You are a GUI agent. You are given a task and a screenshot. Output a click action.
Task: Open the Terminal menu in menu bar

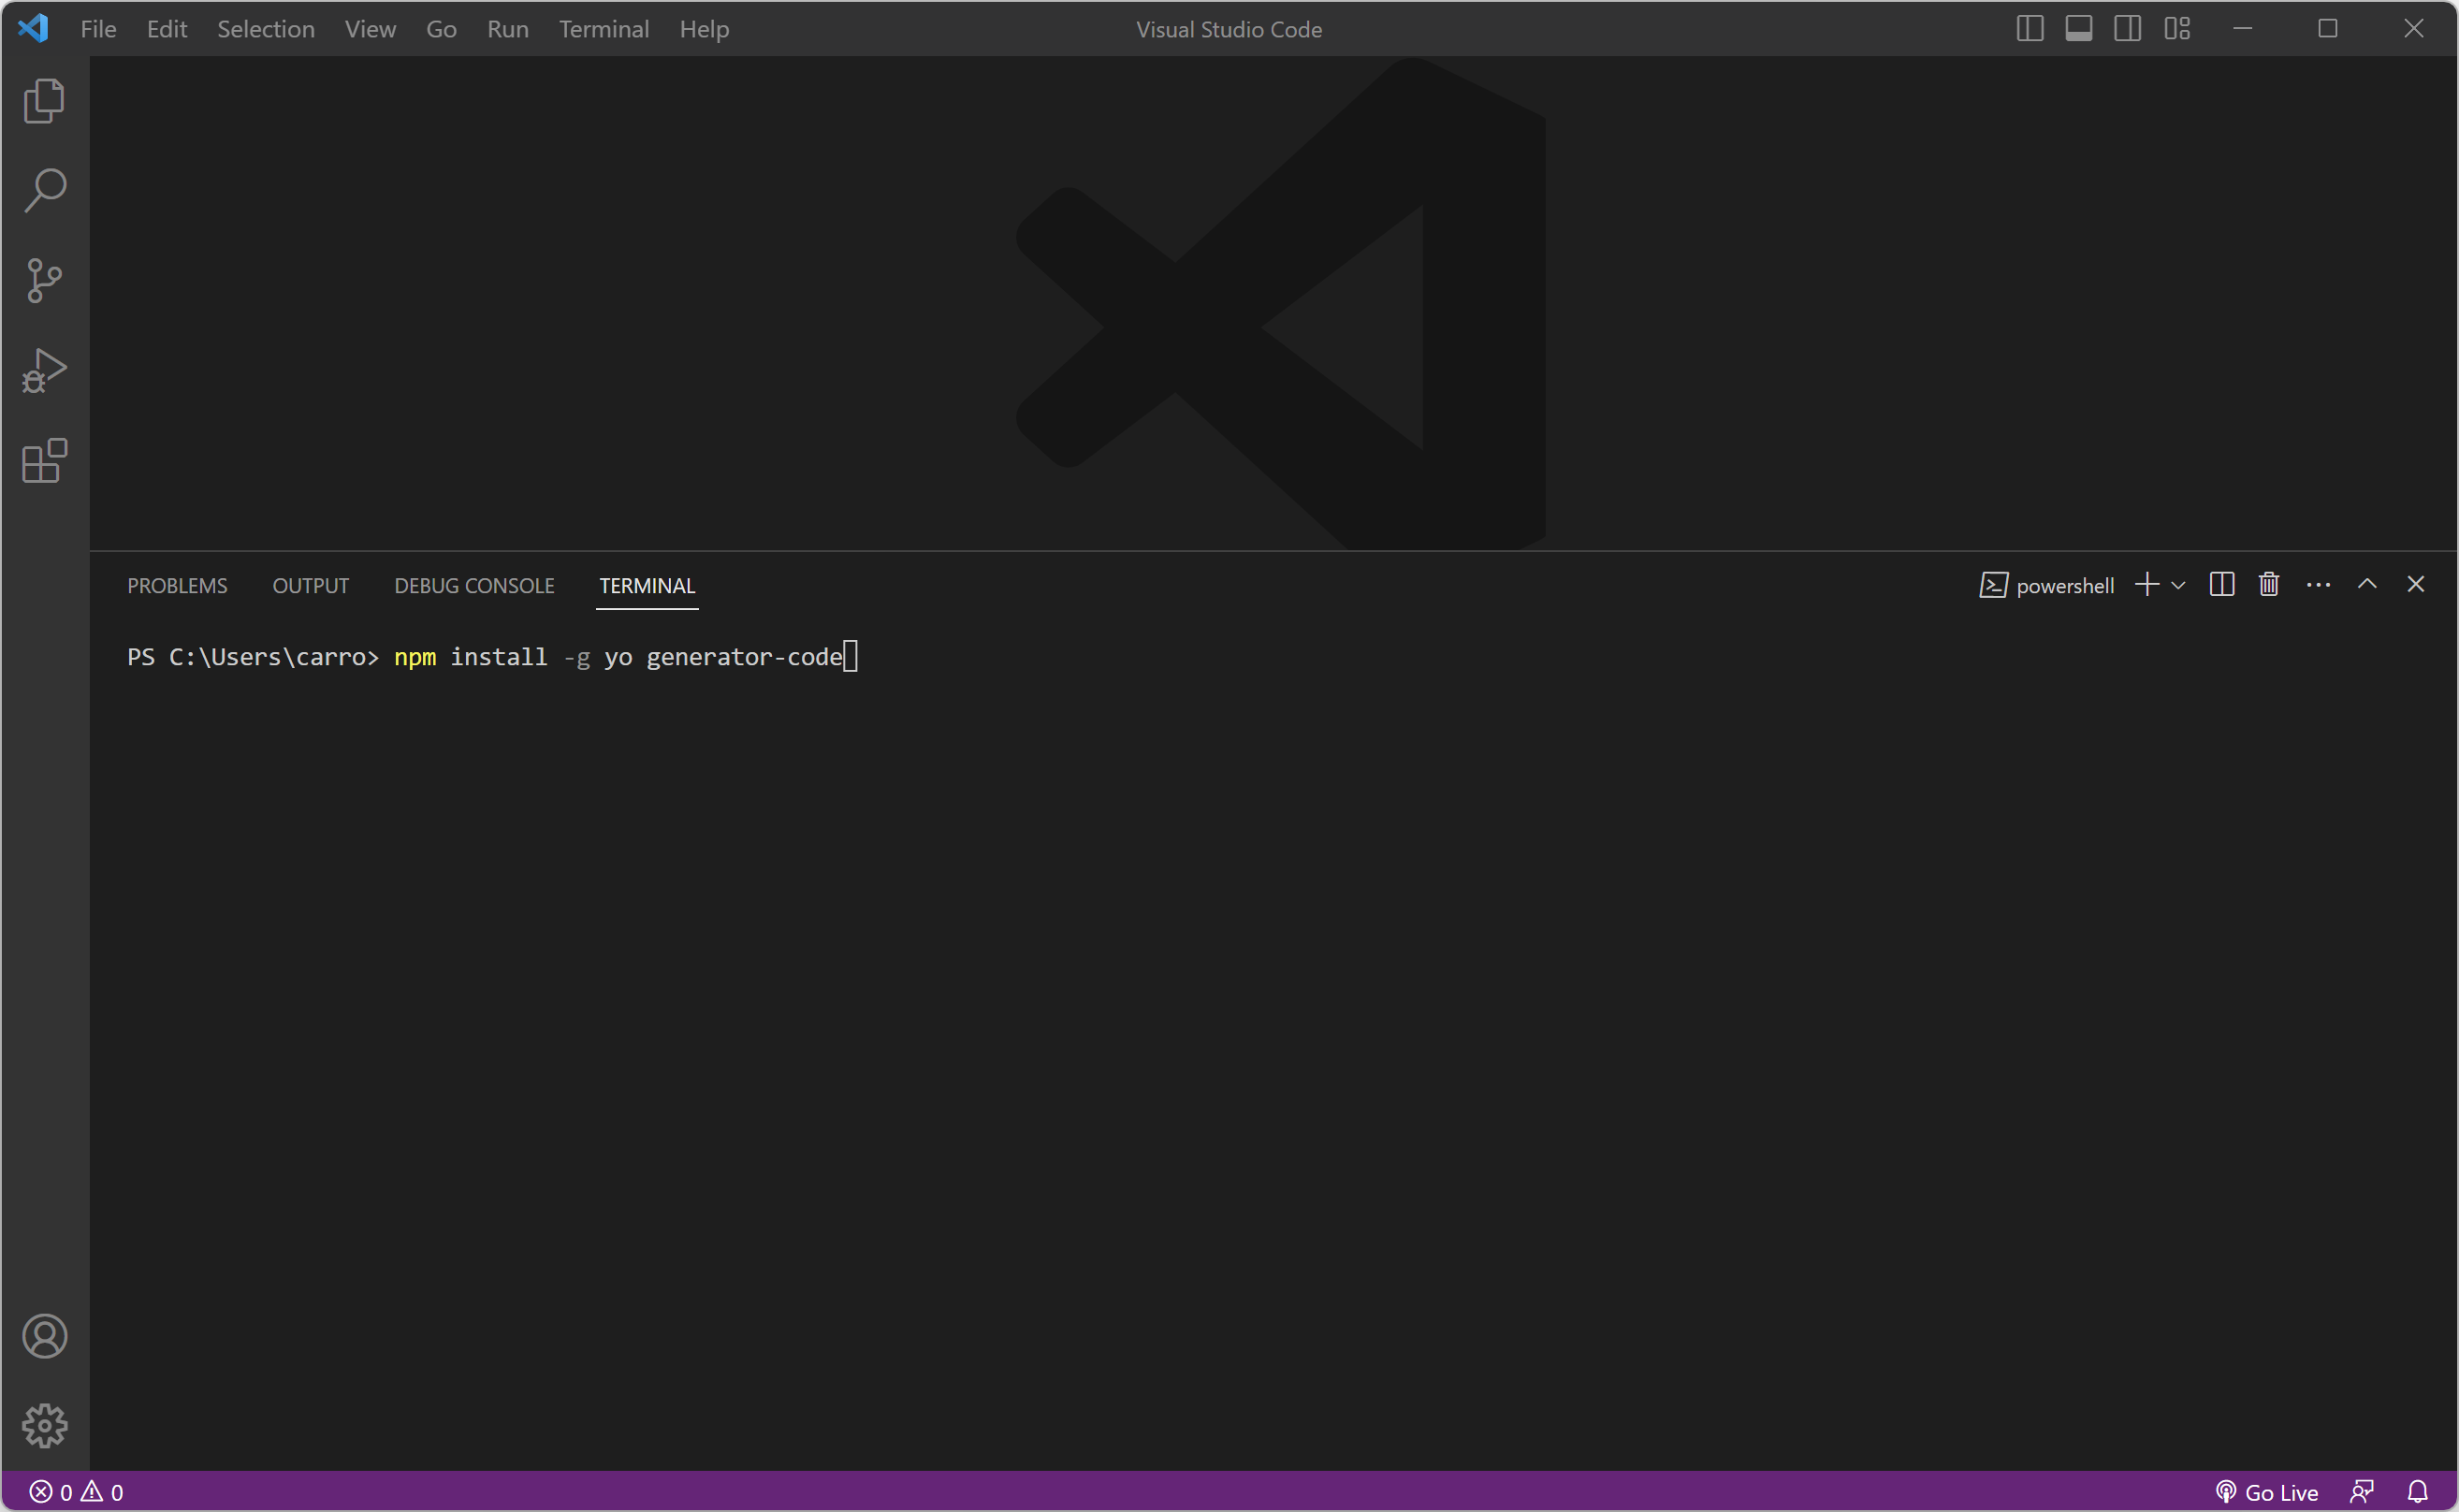coord(603,29)
